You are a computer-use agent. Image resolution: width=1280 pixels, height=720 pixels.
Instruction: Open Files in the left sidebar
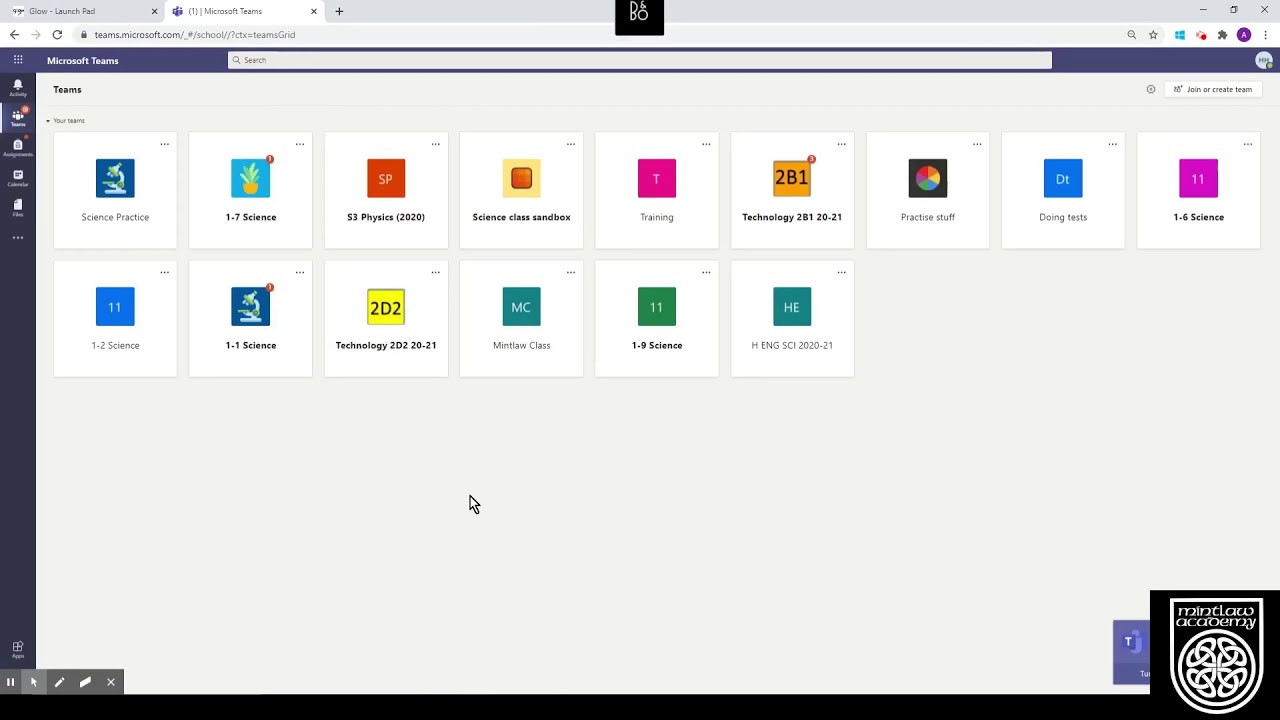(x=18, y=207)
